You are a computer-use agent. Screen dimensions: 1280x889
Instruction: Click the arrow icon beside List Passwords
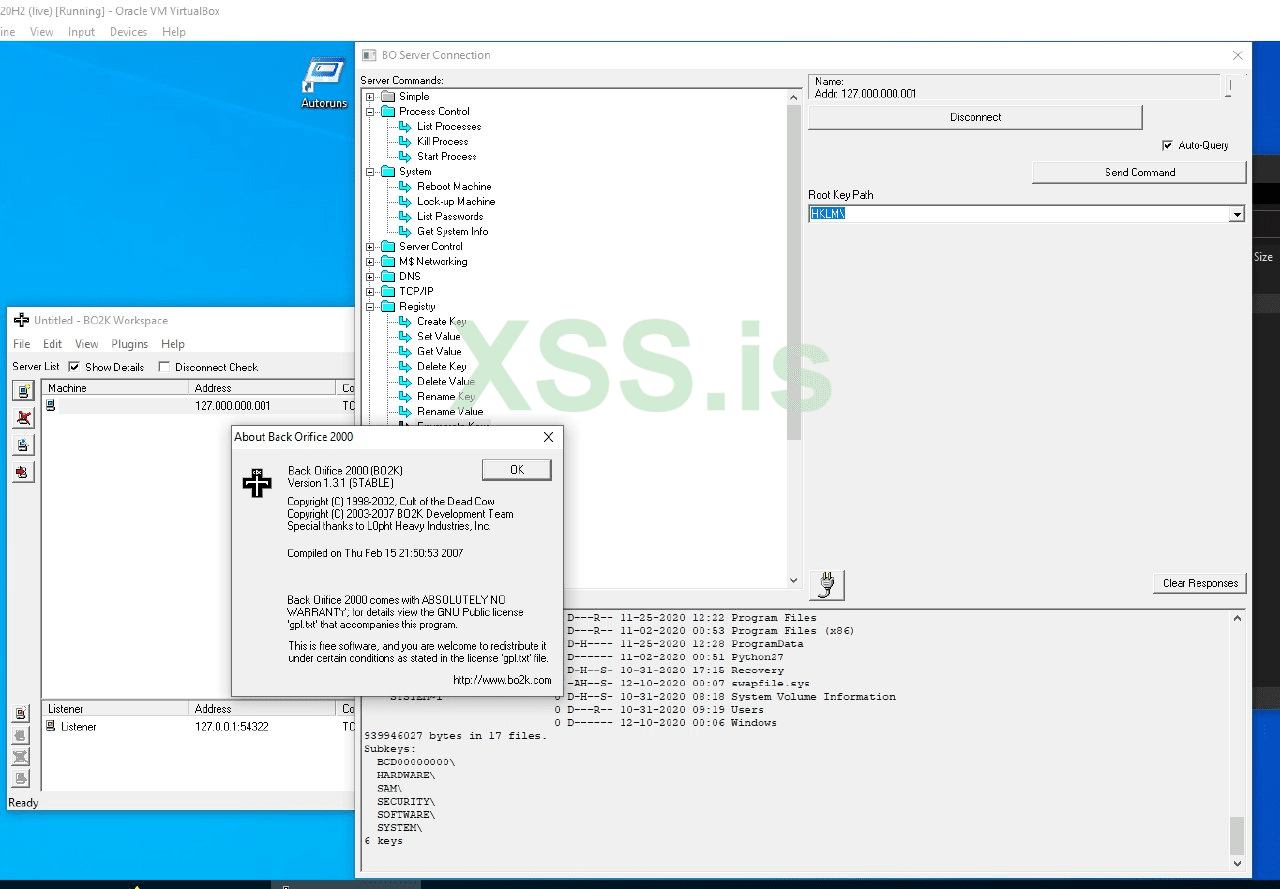tap(405, 217)
